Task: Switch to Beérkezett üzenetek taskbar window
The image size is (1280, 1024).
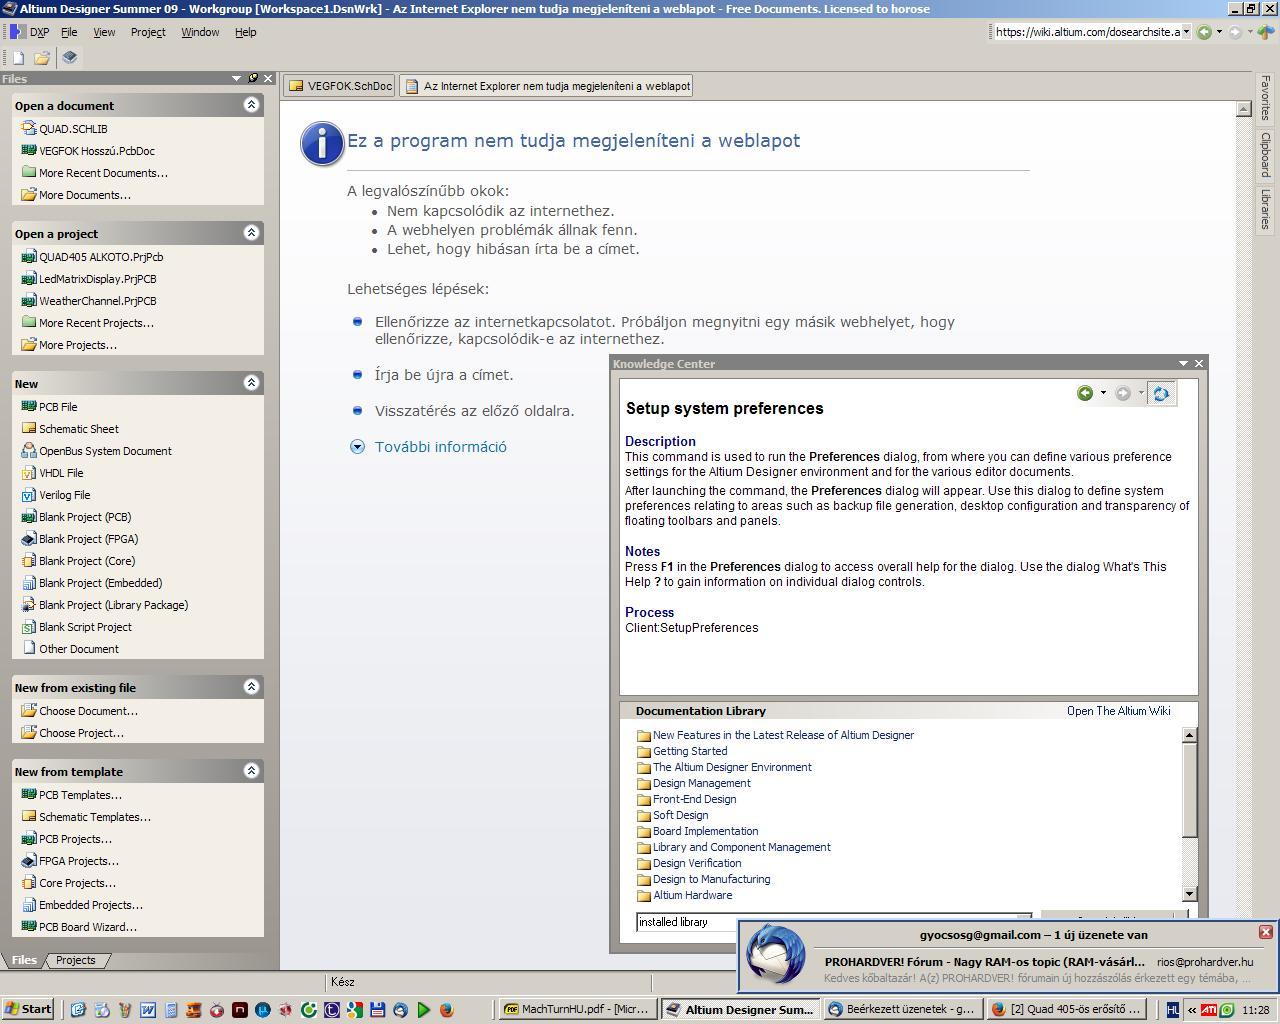Action: click(901, 1009)
